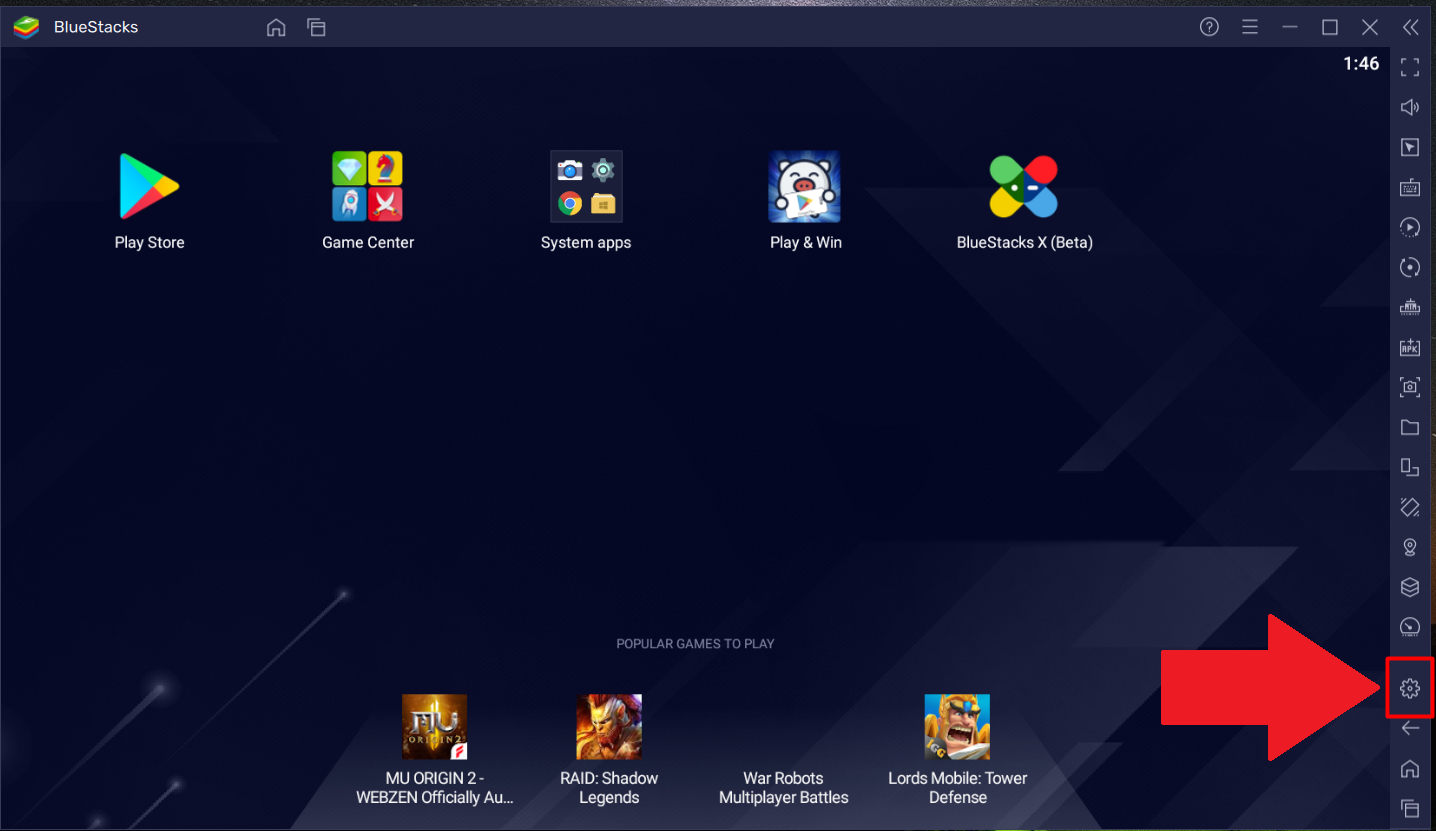Click War Robots Multiplayer Battles label
Screen dimensions: 1436x831
[x=784, y=788]
